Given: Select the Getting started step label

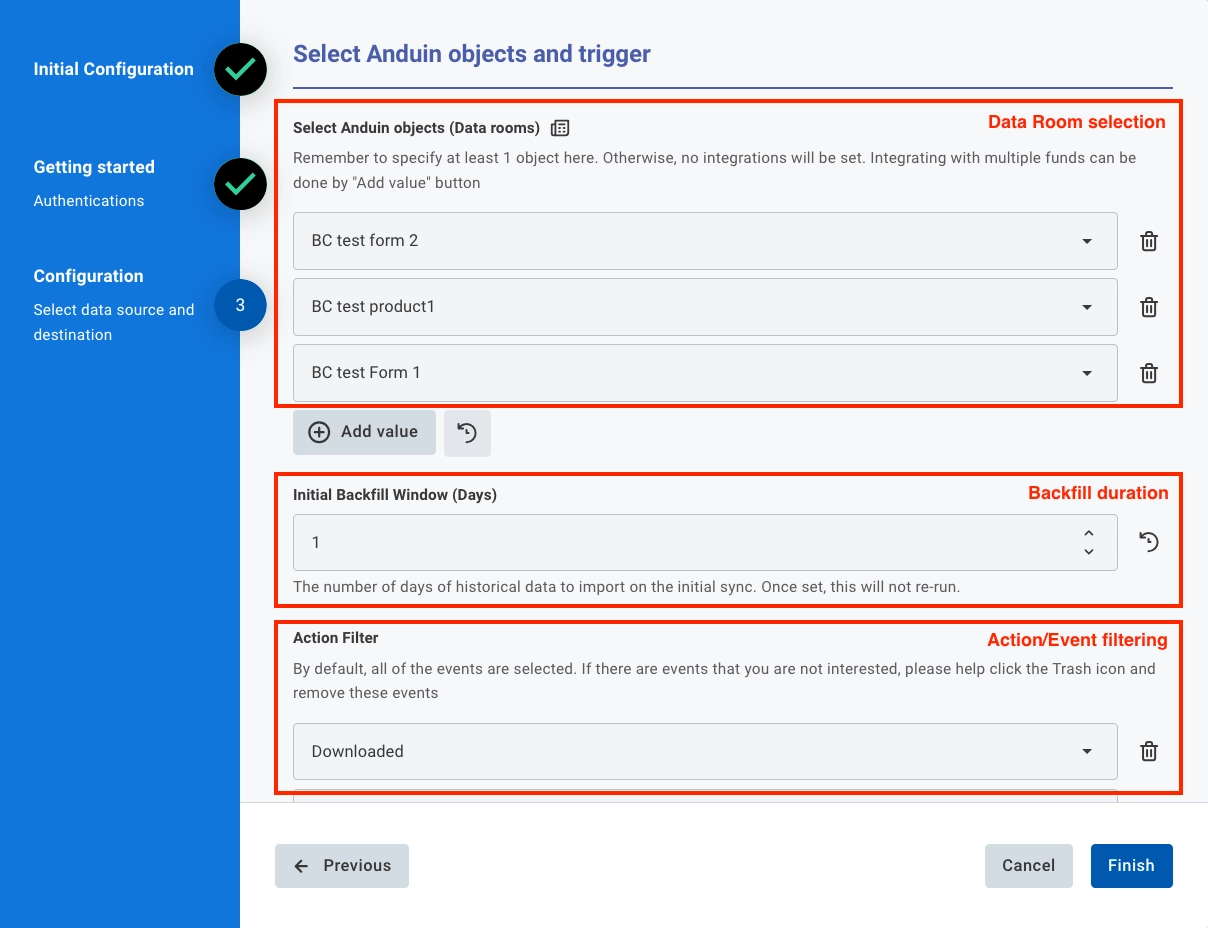Looking at the screenshot, I should pyautogui.click(x=94, y=167).
